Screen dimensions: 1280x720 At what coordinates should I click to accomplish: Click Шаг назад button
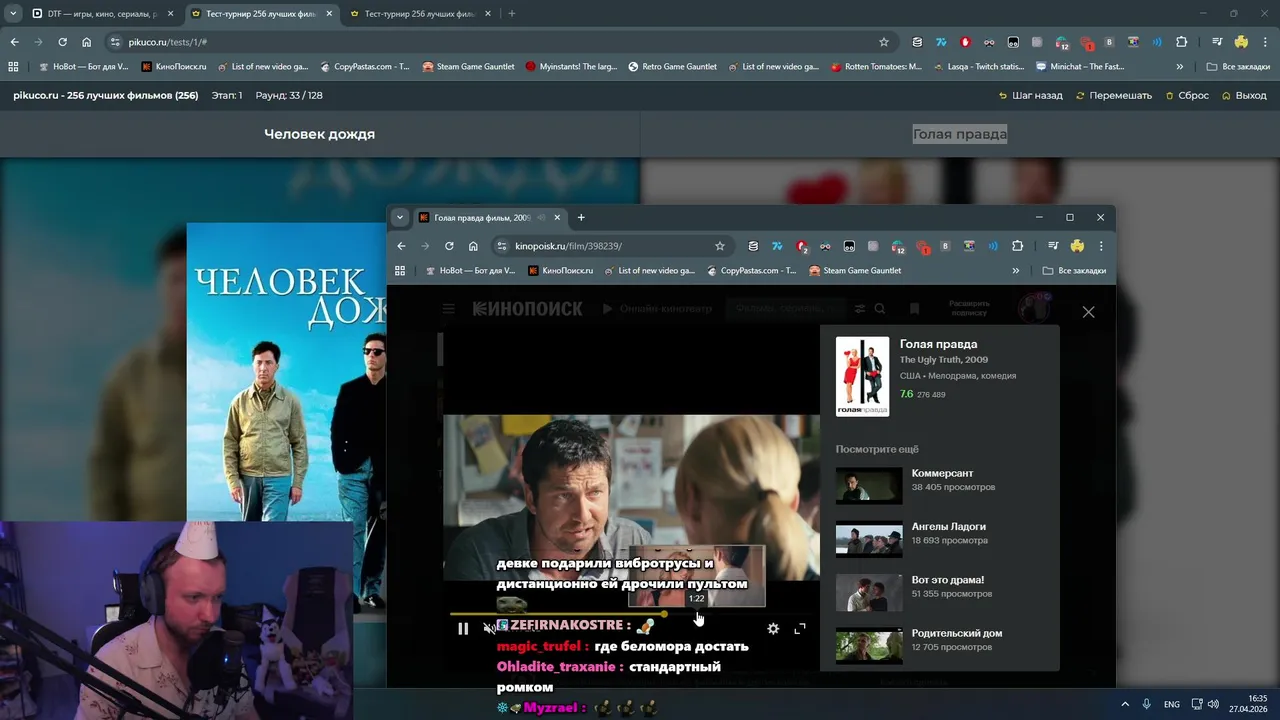click(x=1031, y=95)
